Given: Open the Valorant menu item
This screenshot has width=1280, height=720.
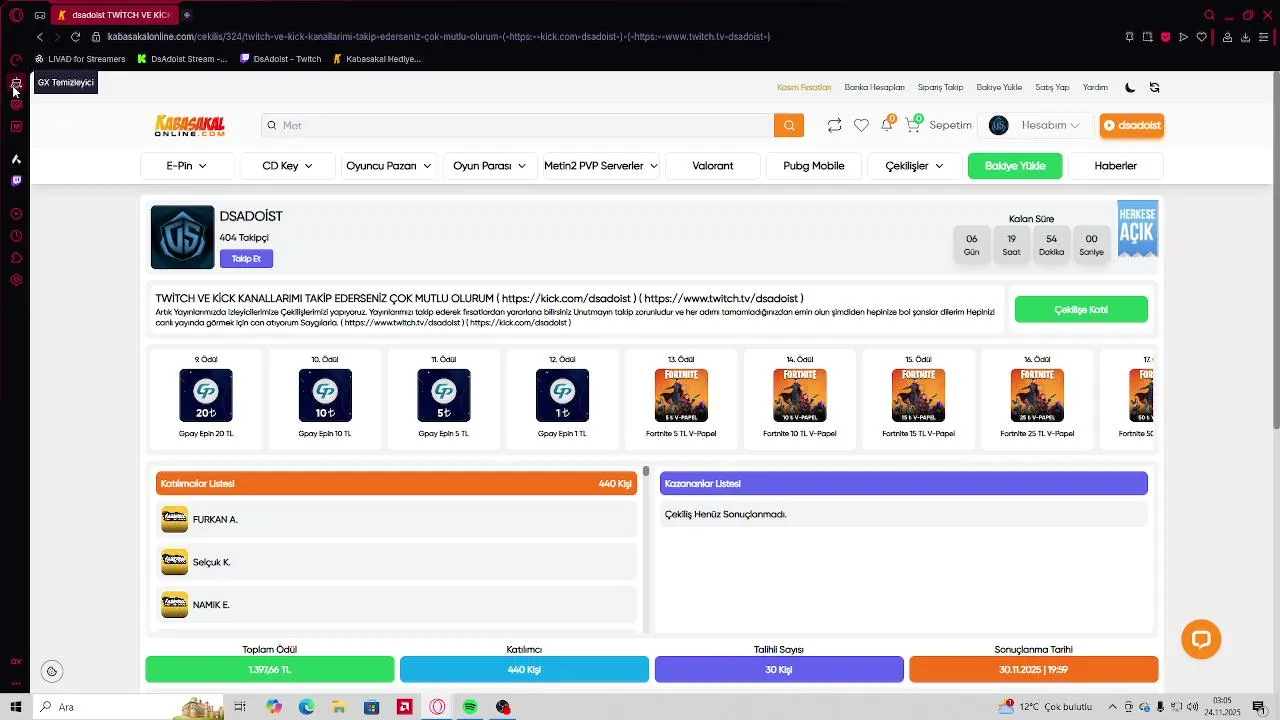Looking at the screenshot, I should (x=713, y=166).
